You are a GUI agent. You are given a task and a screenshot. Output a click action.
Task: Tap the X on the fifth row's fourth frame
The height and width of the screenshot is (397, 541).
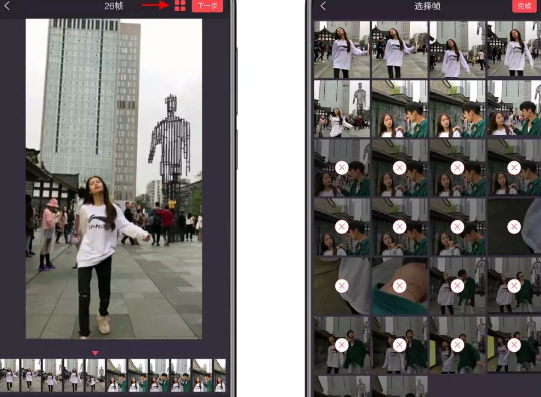point(514,286)
